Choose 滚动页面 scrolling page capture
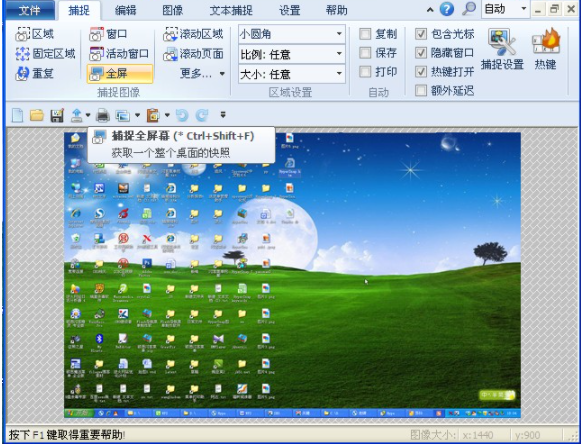 coord(193,54)
